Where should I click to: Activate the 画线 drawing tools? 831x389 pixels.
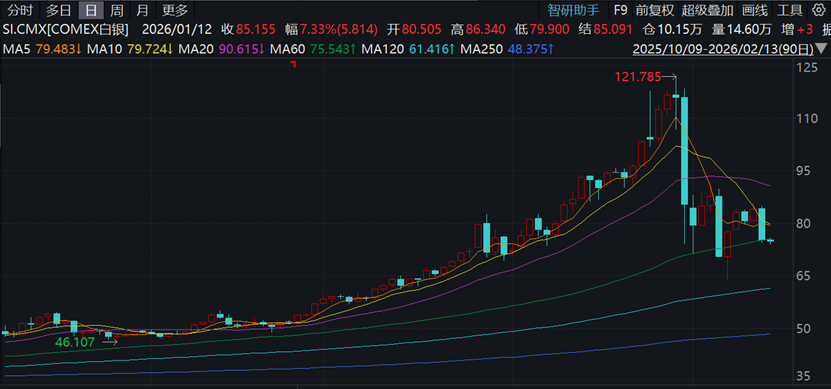(x=754, y=10)
